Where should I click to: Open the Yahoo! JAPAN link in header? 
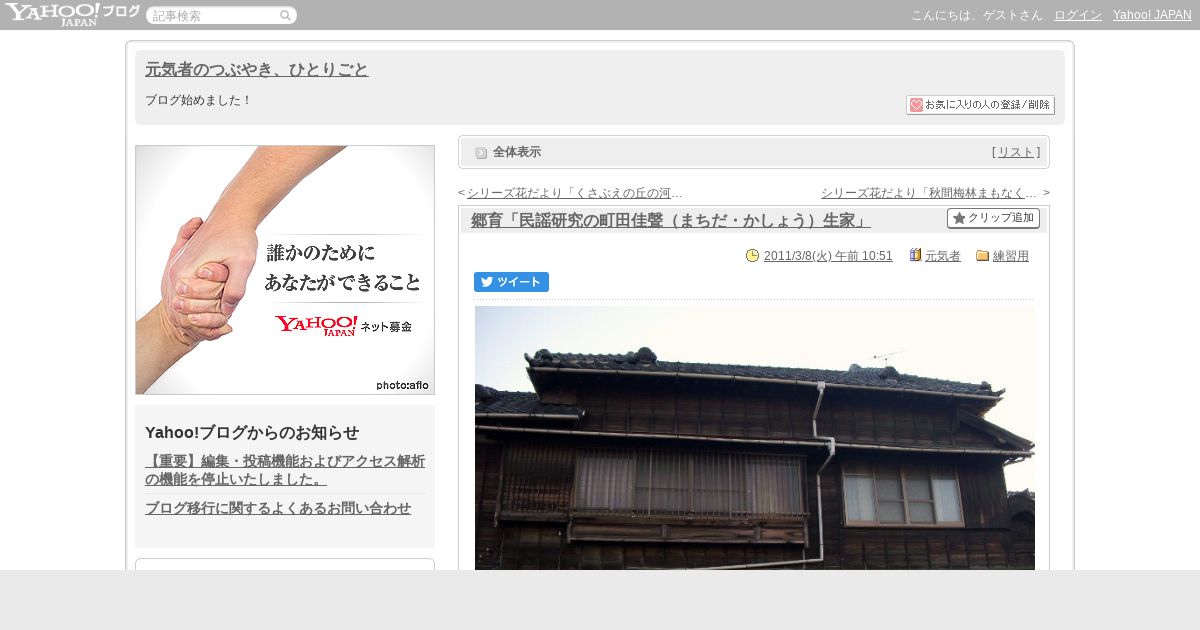coord(1152,15)
